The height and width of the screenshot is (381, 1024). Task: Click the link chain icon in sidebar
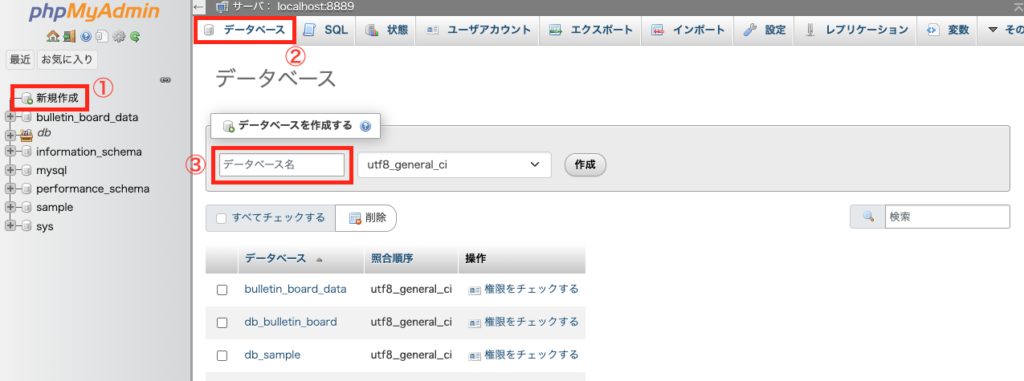click(166, 80)
